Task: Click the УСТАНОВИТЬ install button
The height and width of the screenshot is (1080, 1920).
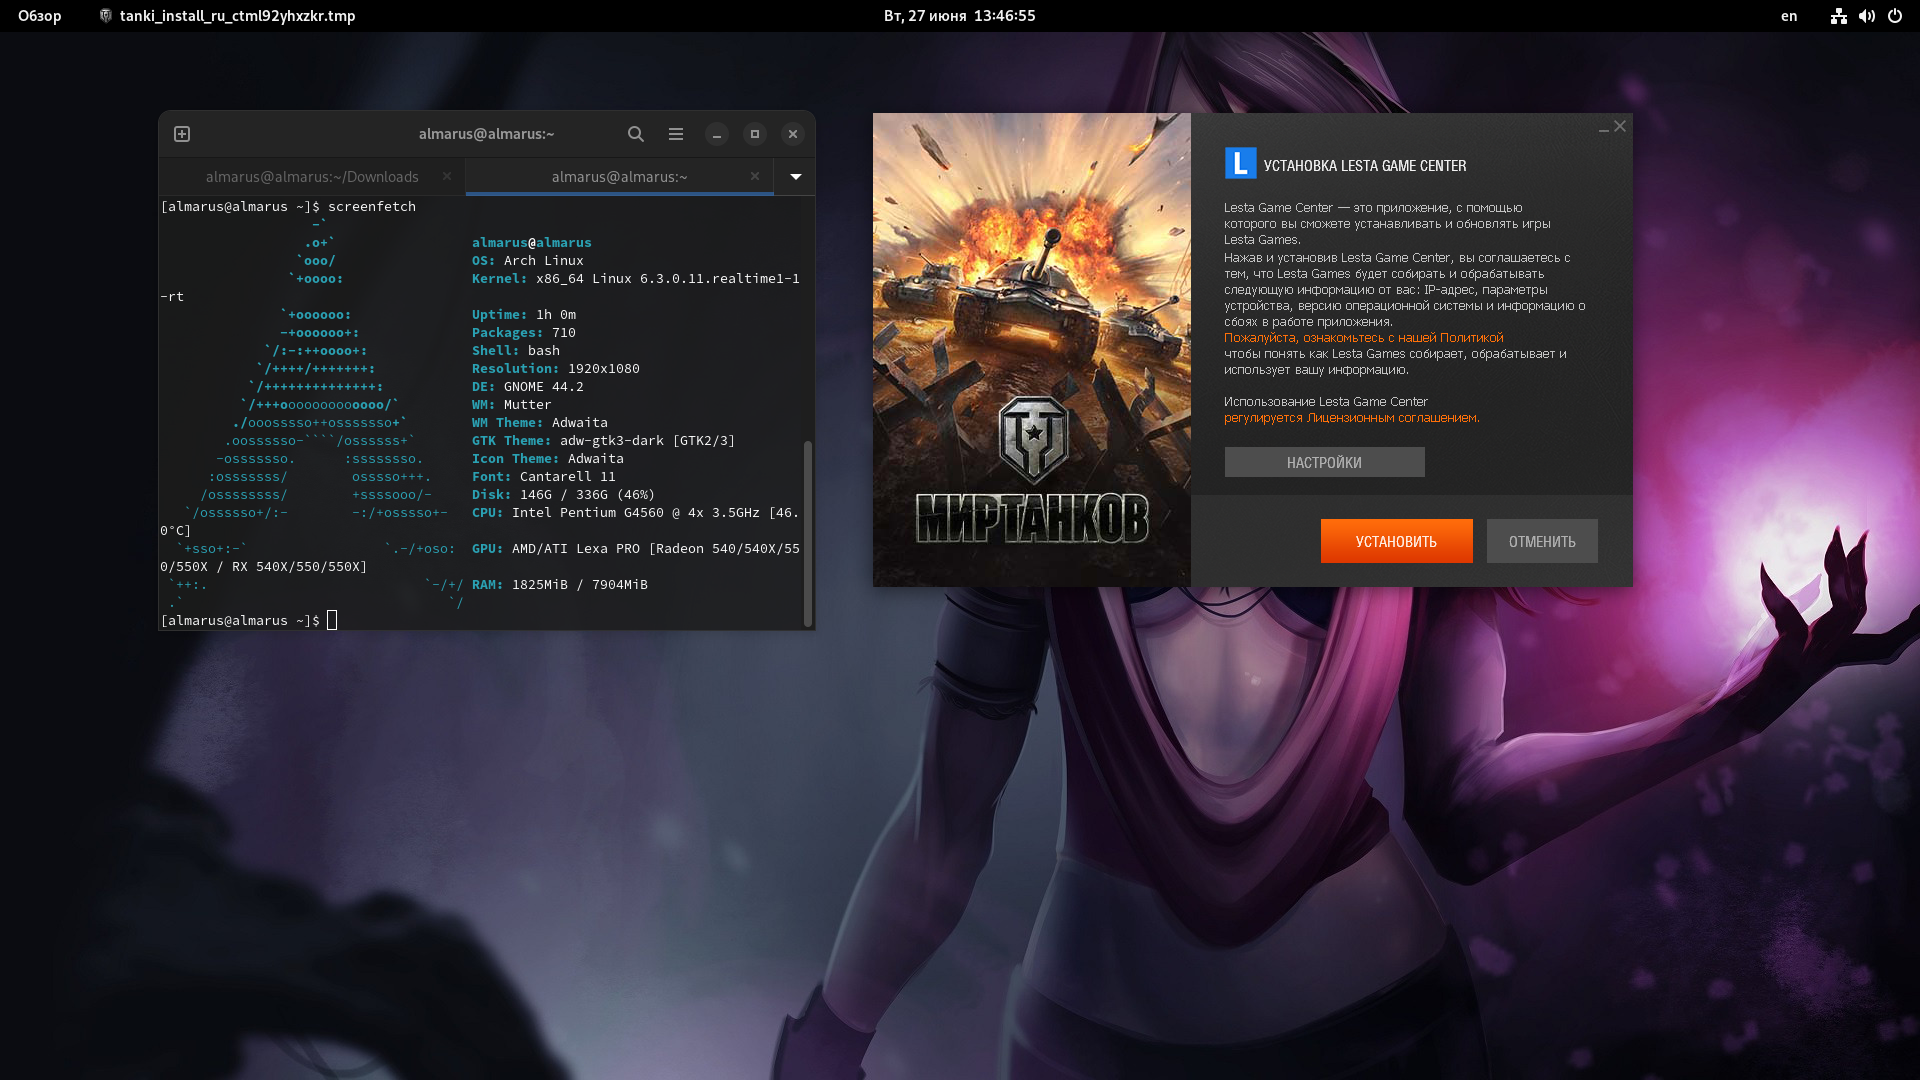Action: [x=1396, y=541]
